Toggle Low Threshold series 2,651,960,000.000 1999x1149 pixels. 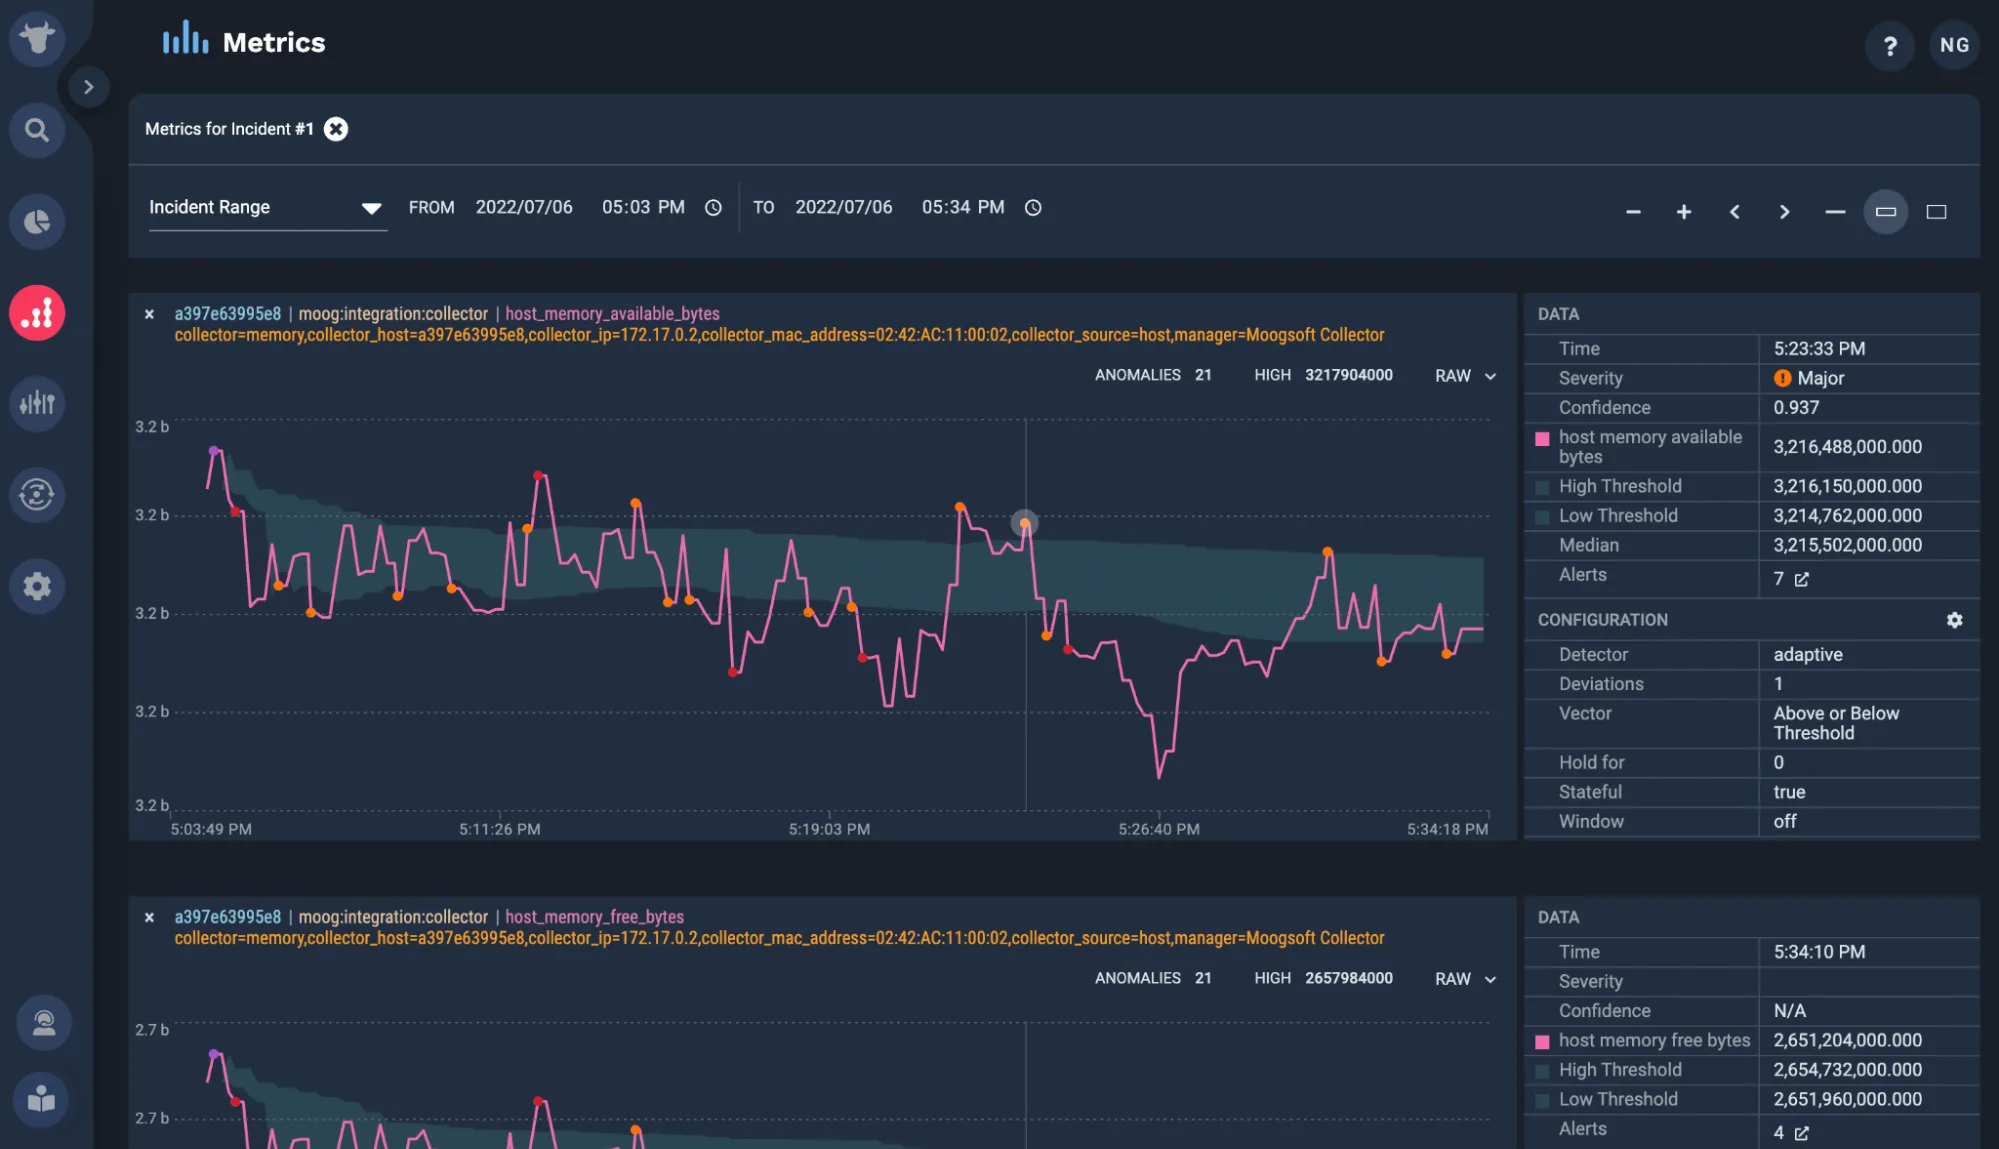coord(1542,1101)
